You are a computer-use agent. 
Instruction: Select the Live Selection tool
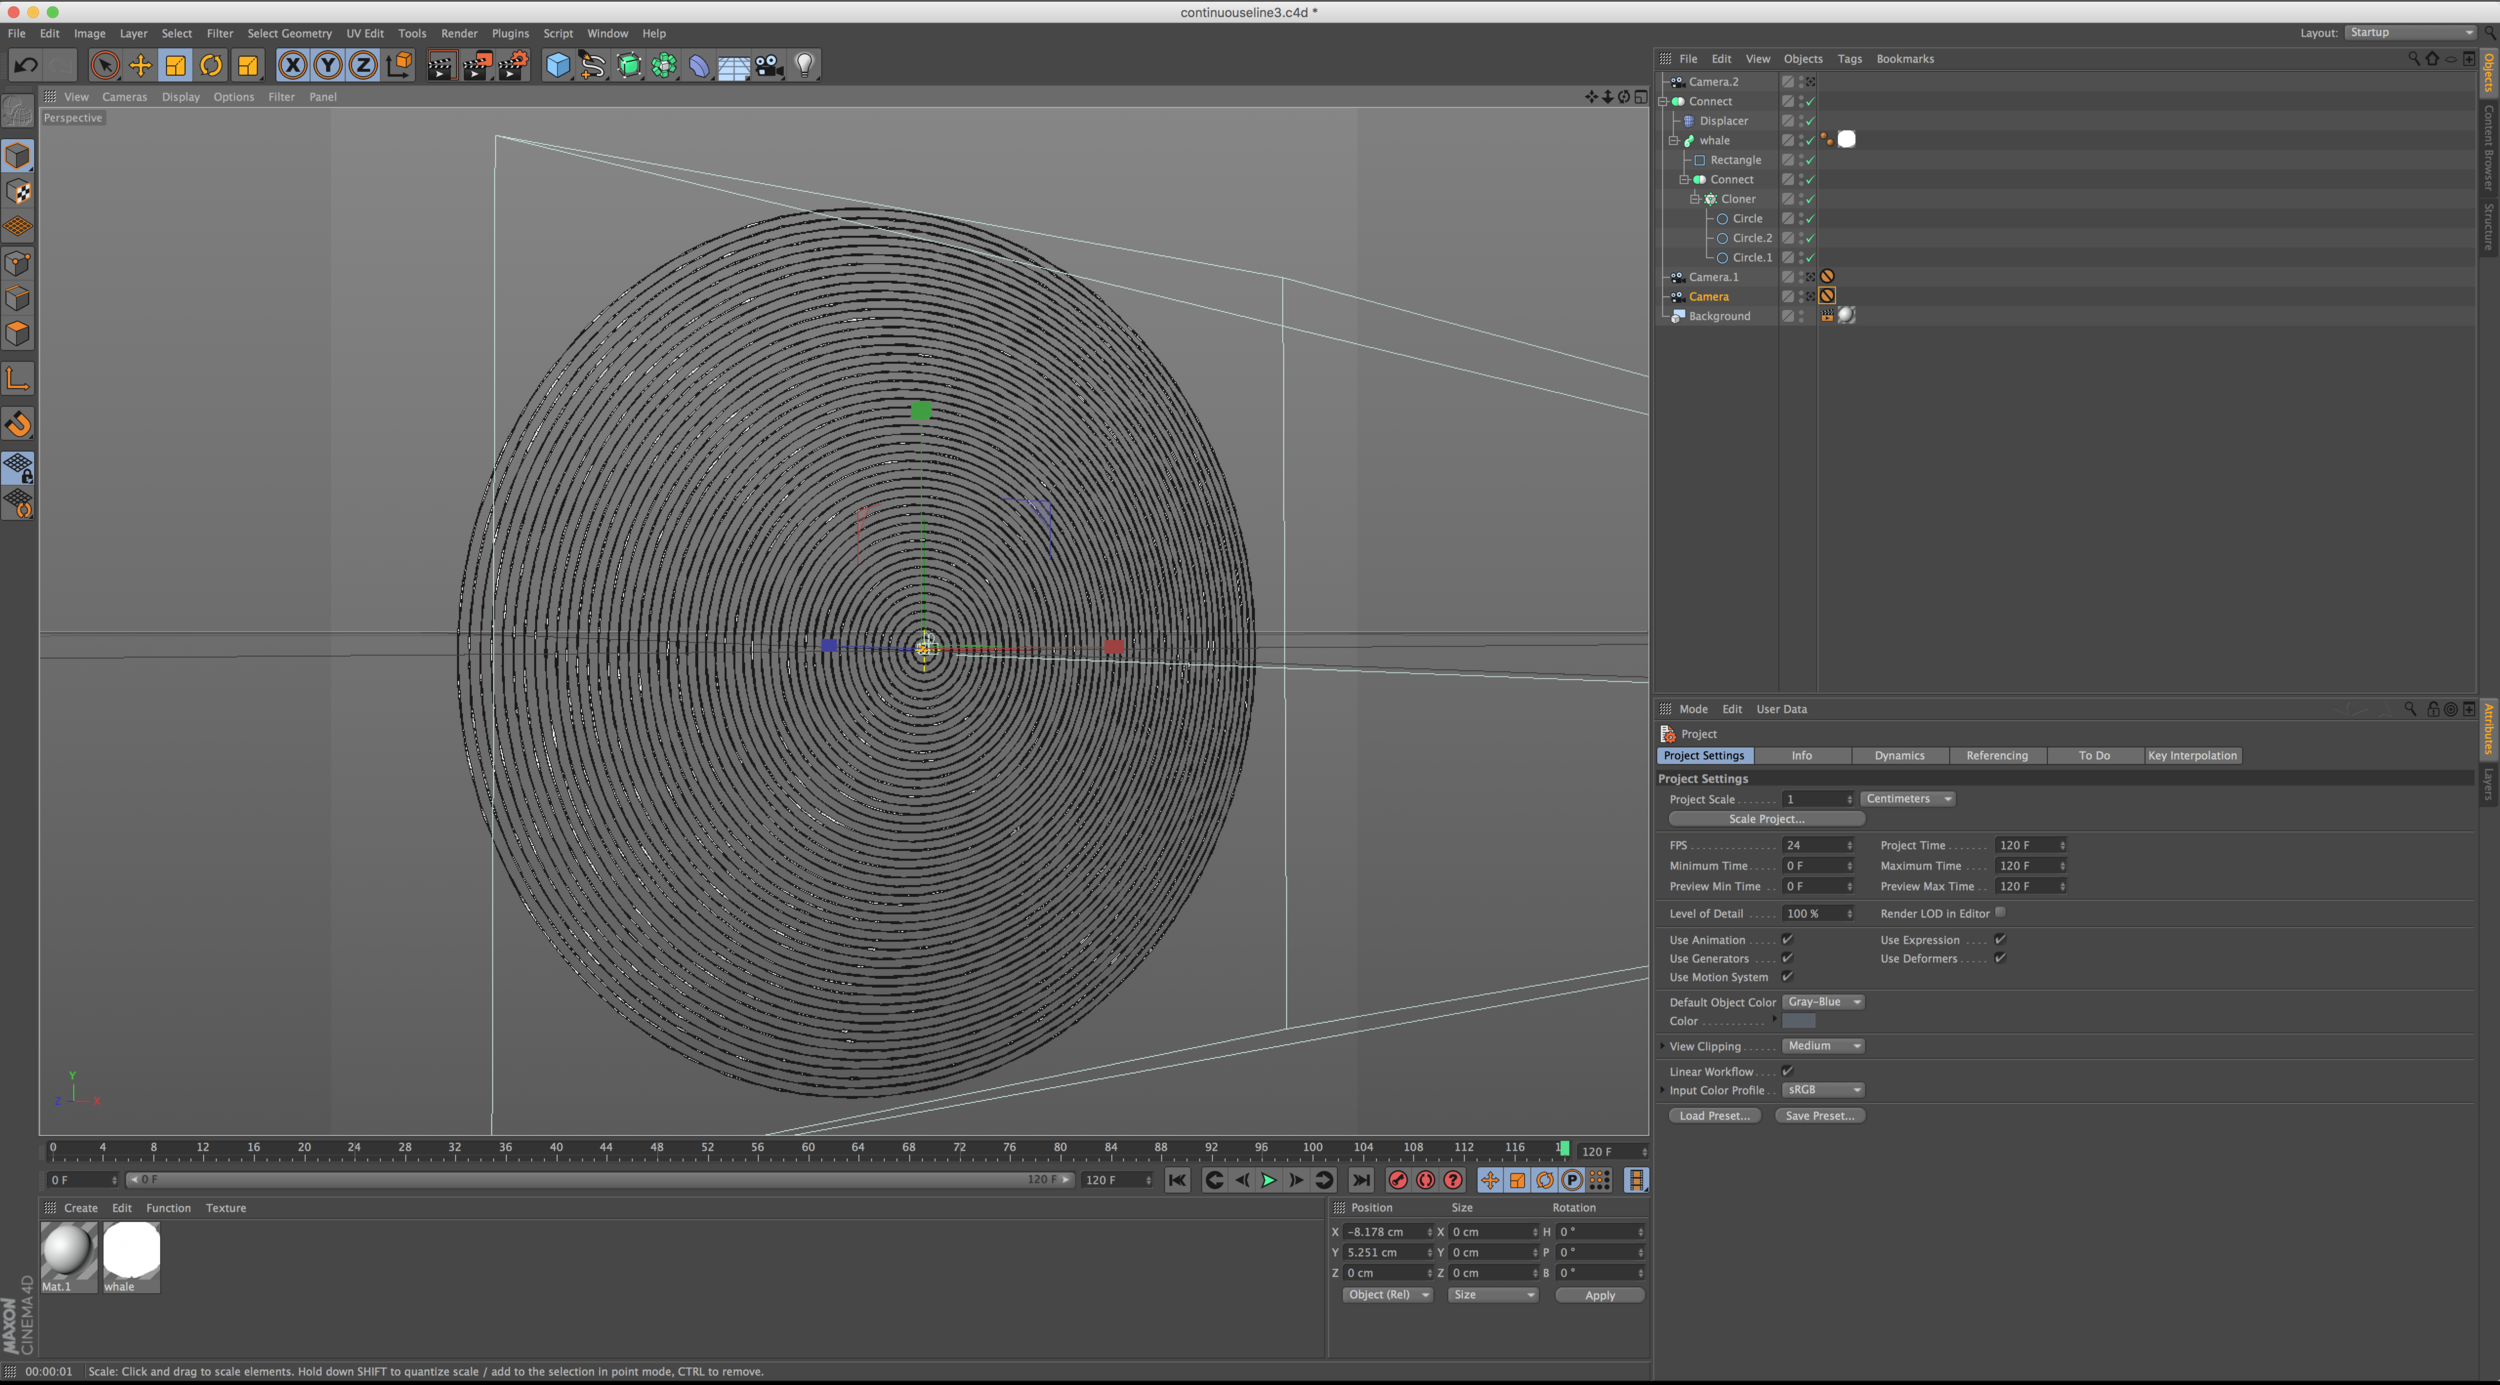(104, 66)
